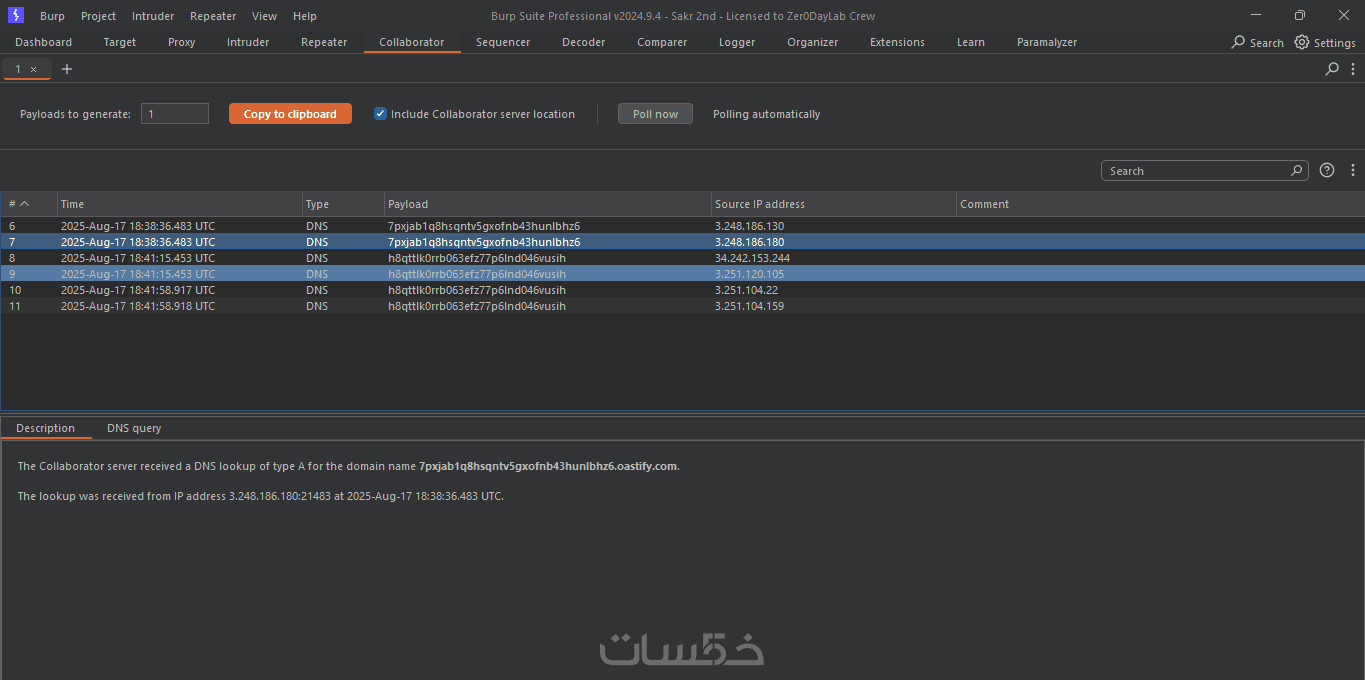The width and height of the screenshot is (1365, 680).
Task: Select the Description tab
Action: click(45, 428)
